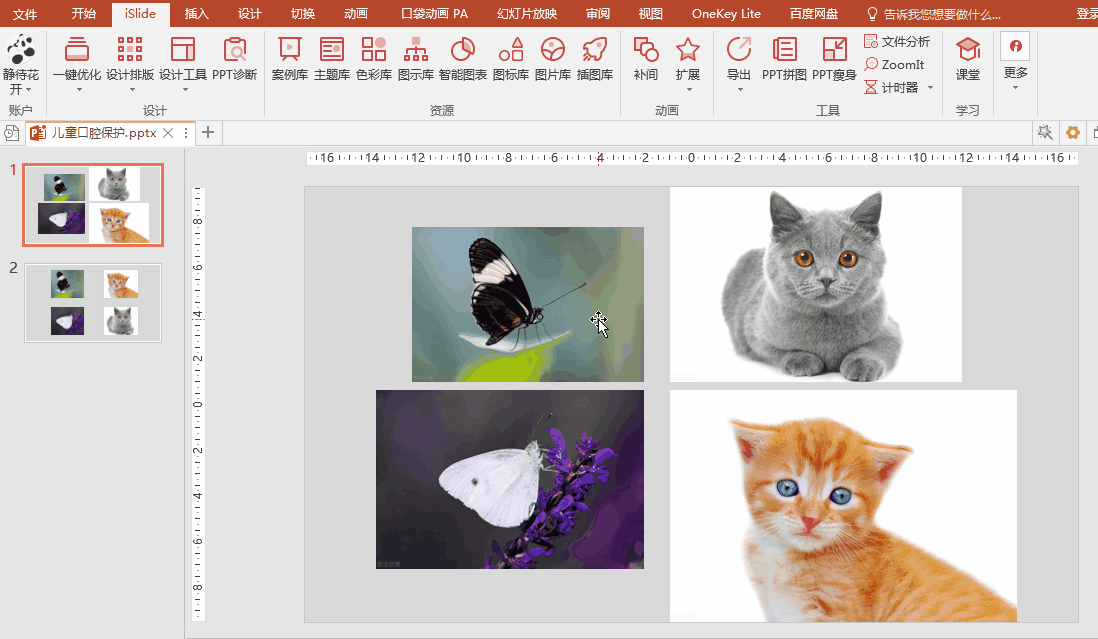The image size is (1098, 639).
Task: Run the PPT瘦身 file slimming tool
Action: [x=834, y=58]
